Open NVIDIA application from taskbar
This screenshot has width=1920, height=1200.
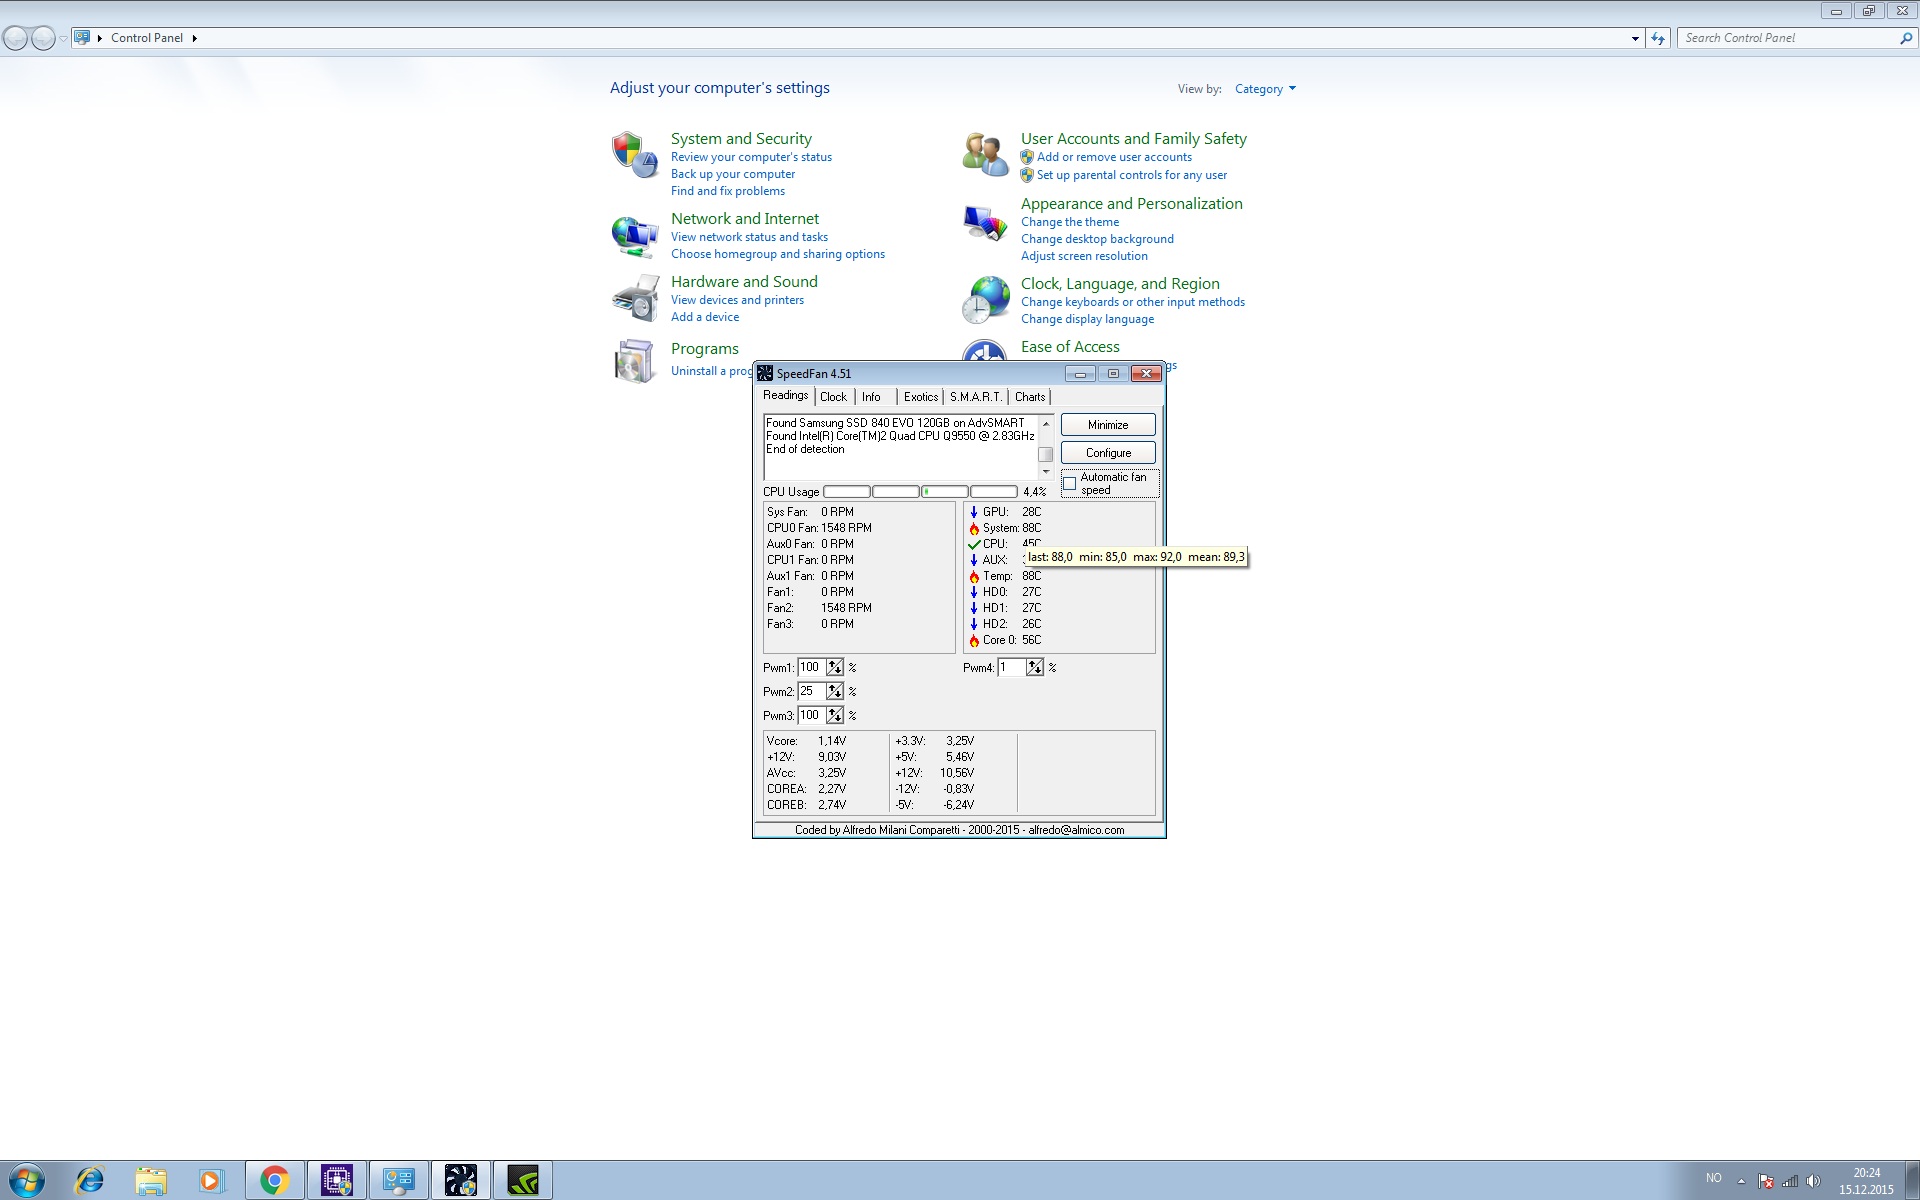click(x=523, y=1181)
